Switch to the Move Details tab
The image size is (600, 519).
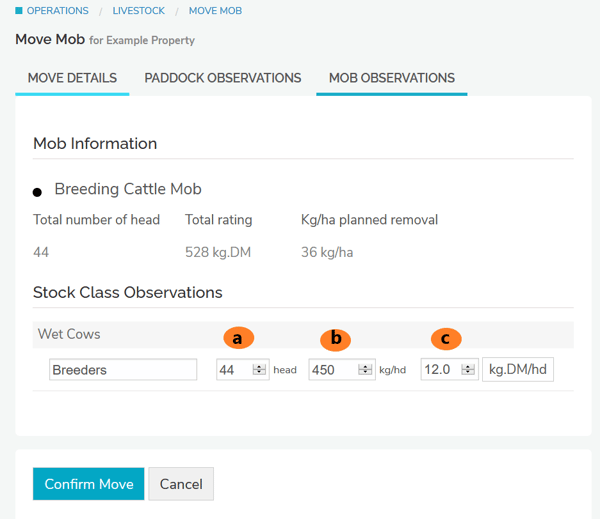click(72, 78)
